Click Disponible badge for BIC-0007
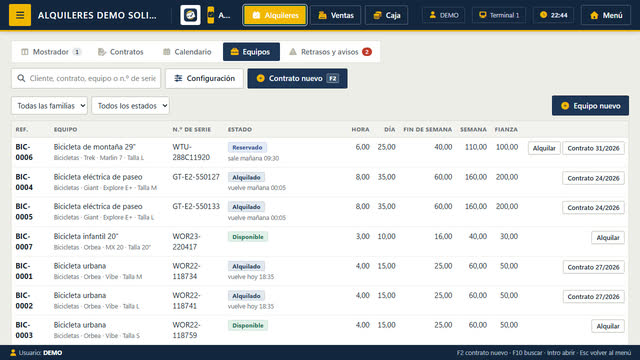Viewport: 640px width, 360px height. pyautogui.click(x=248, y=237)
